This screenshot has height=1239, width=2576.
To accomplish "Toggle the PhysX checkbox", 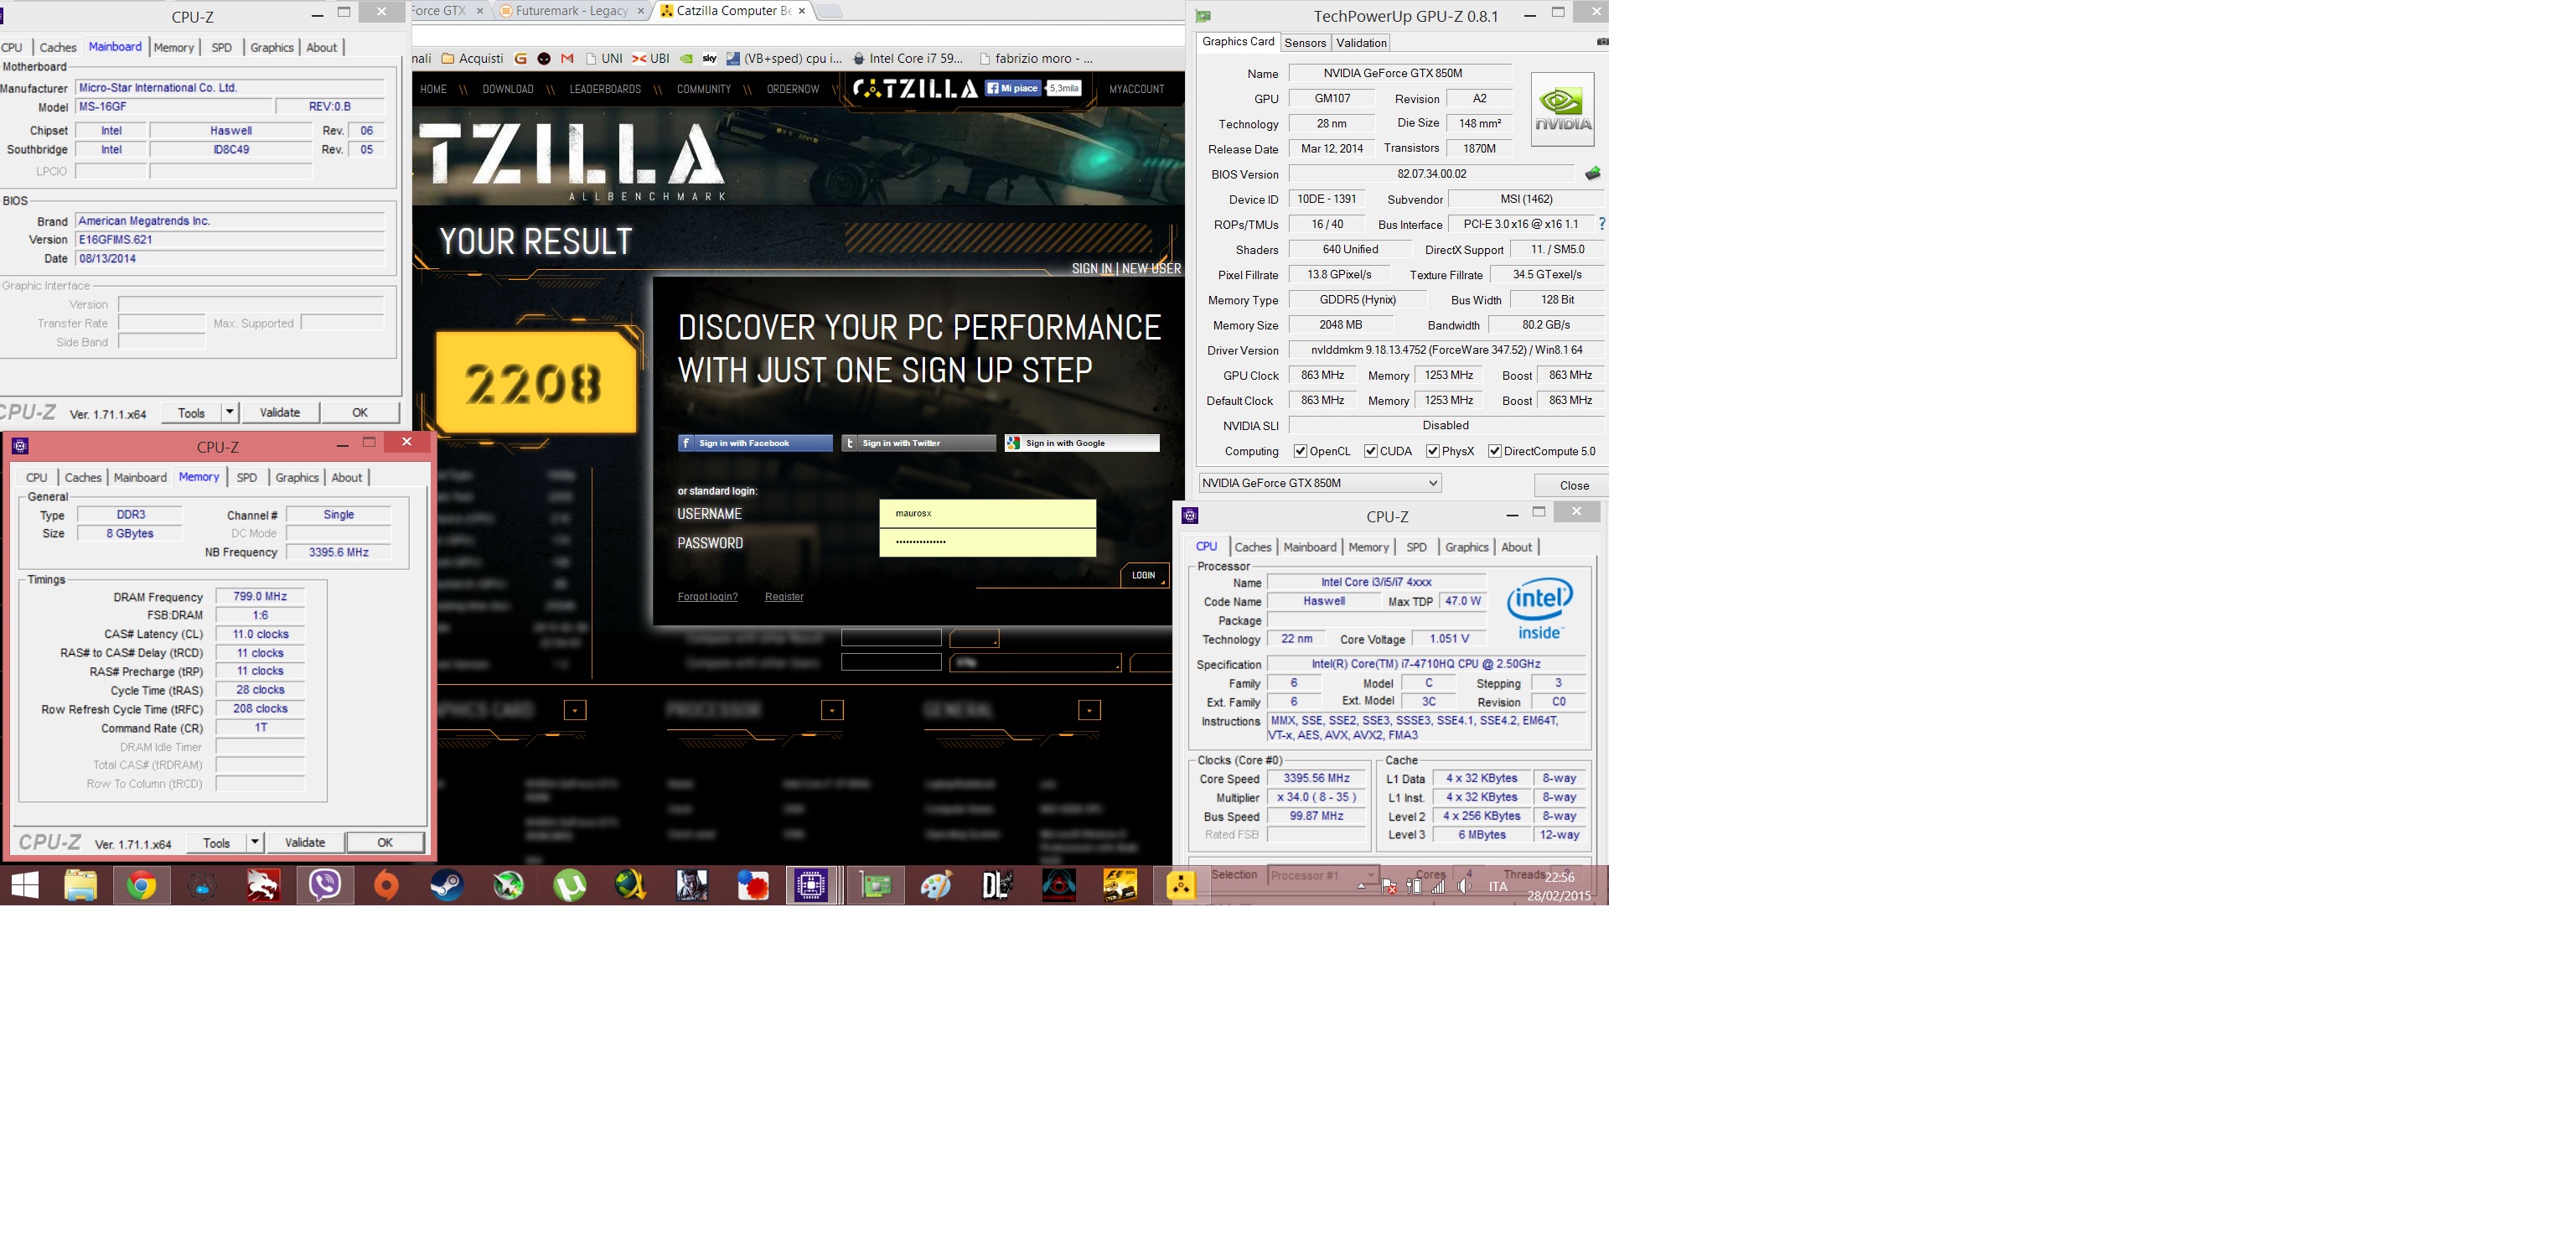I will coord(1432,451).
